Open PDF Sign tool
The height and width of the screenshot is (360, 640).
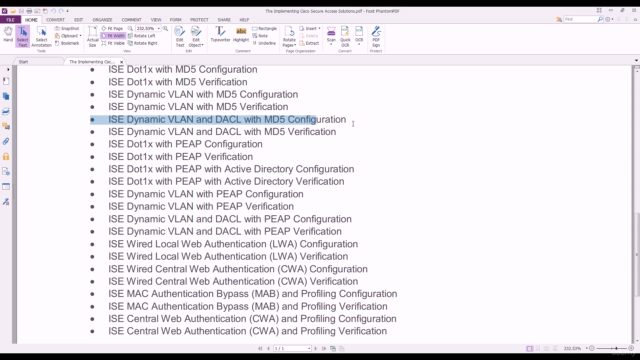[376, 36]
